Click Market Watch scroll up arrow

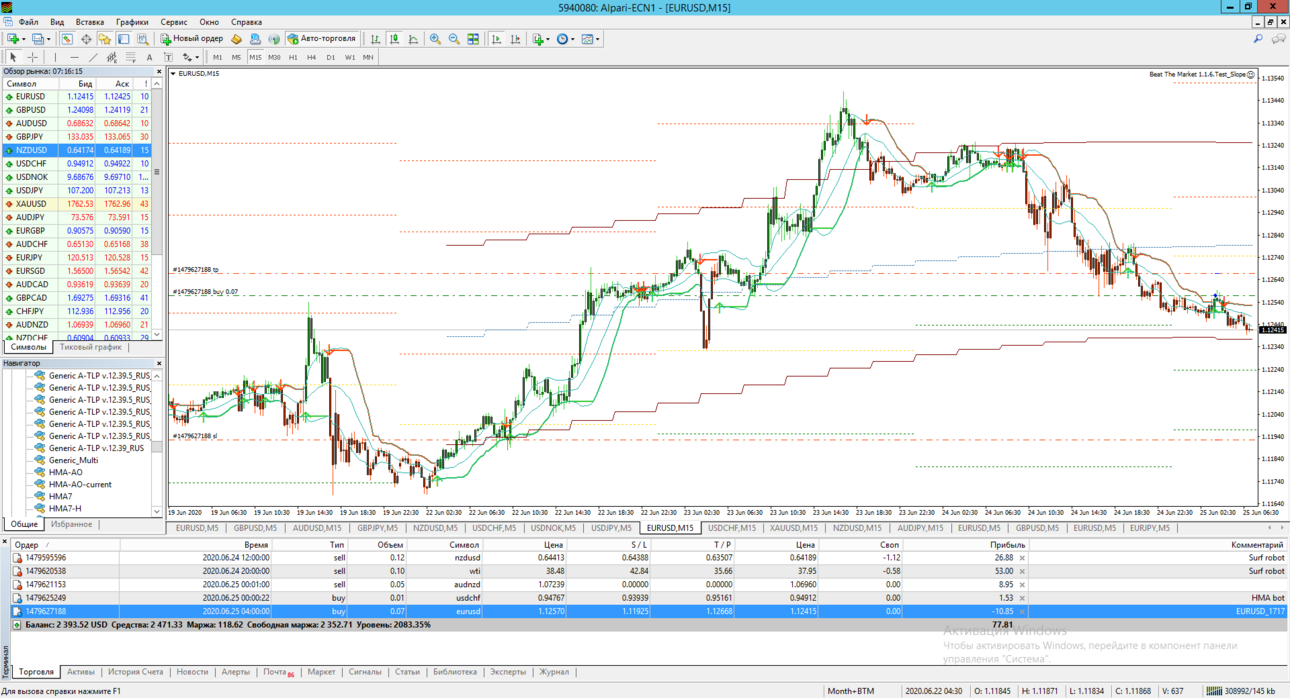157,84
